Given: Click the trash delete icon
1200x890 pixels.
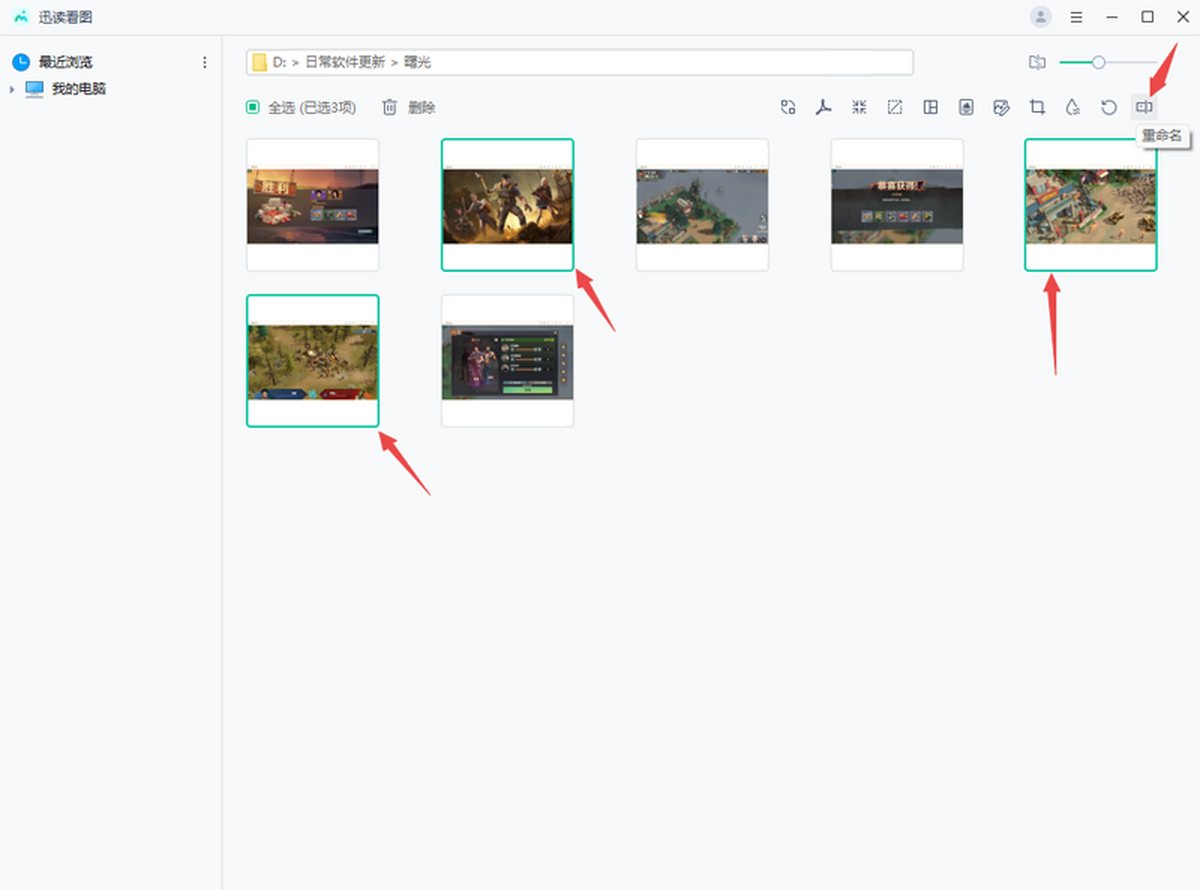Looking at the screenshot, I should pos(390,107).
